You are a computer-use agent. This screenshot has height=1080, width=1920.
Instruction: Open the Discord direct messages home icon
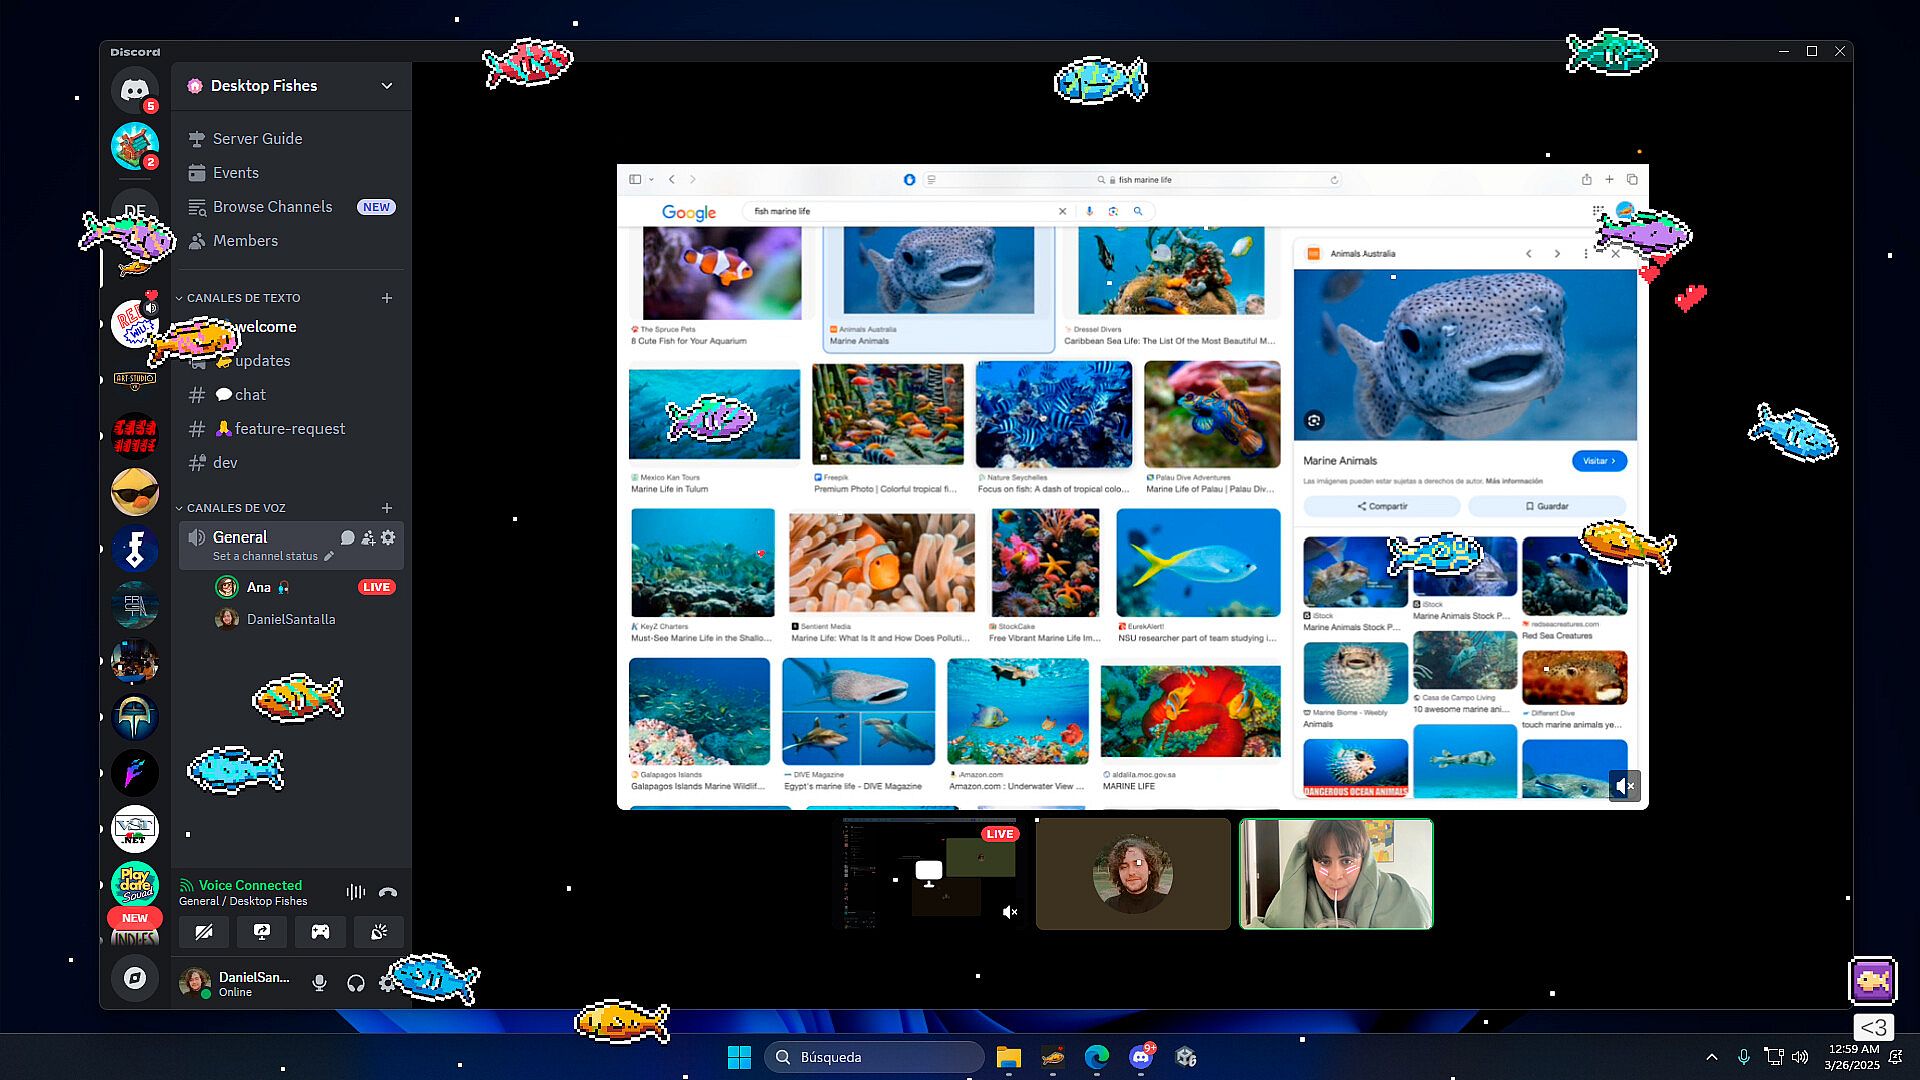135,90
